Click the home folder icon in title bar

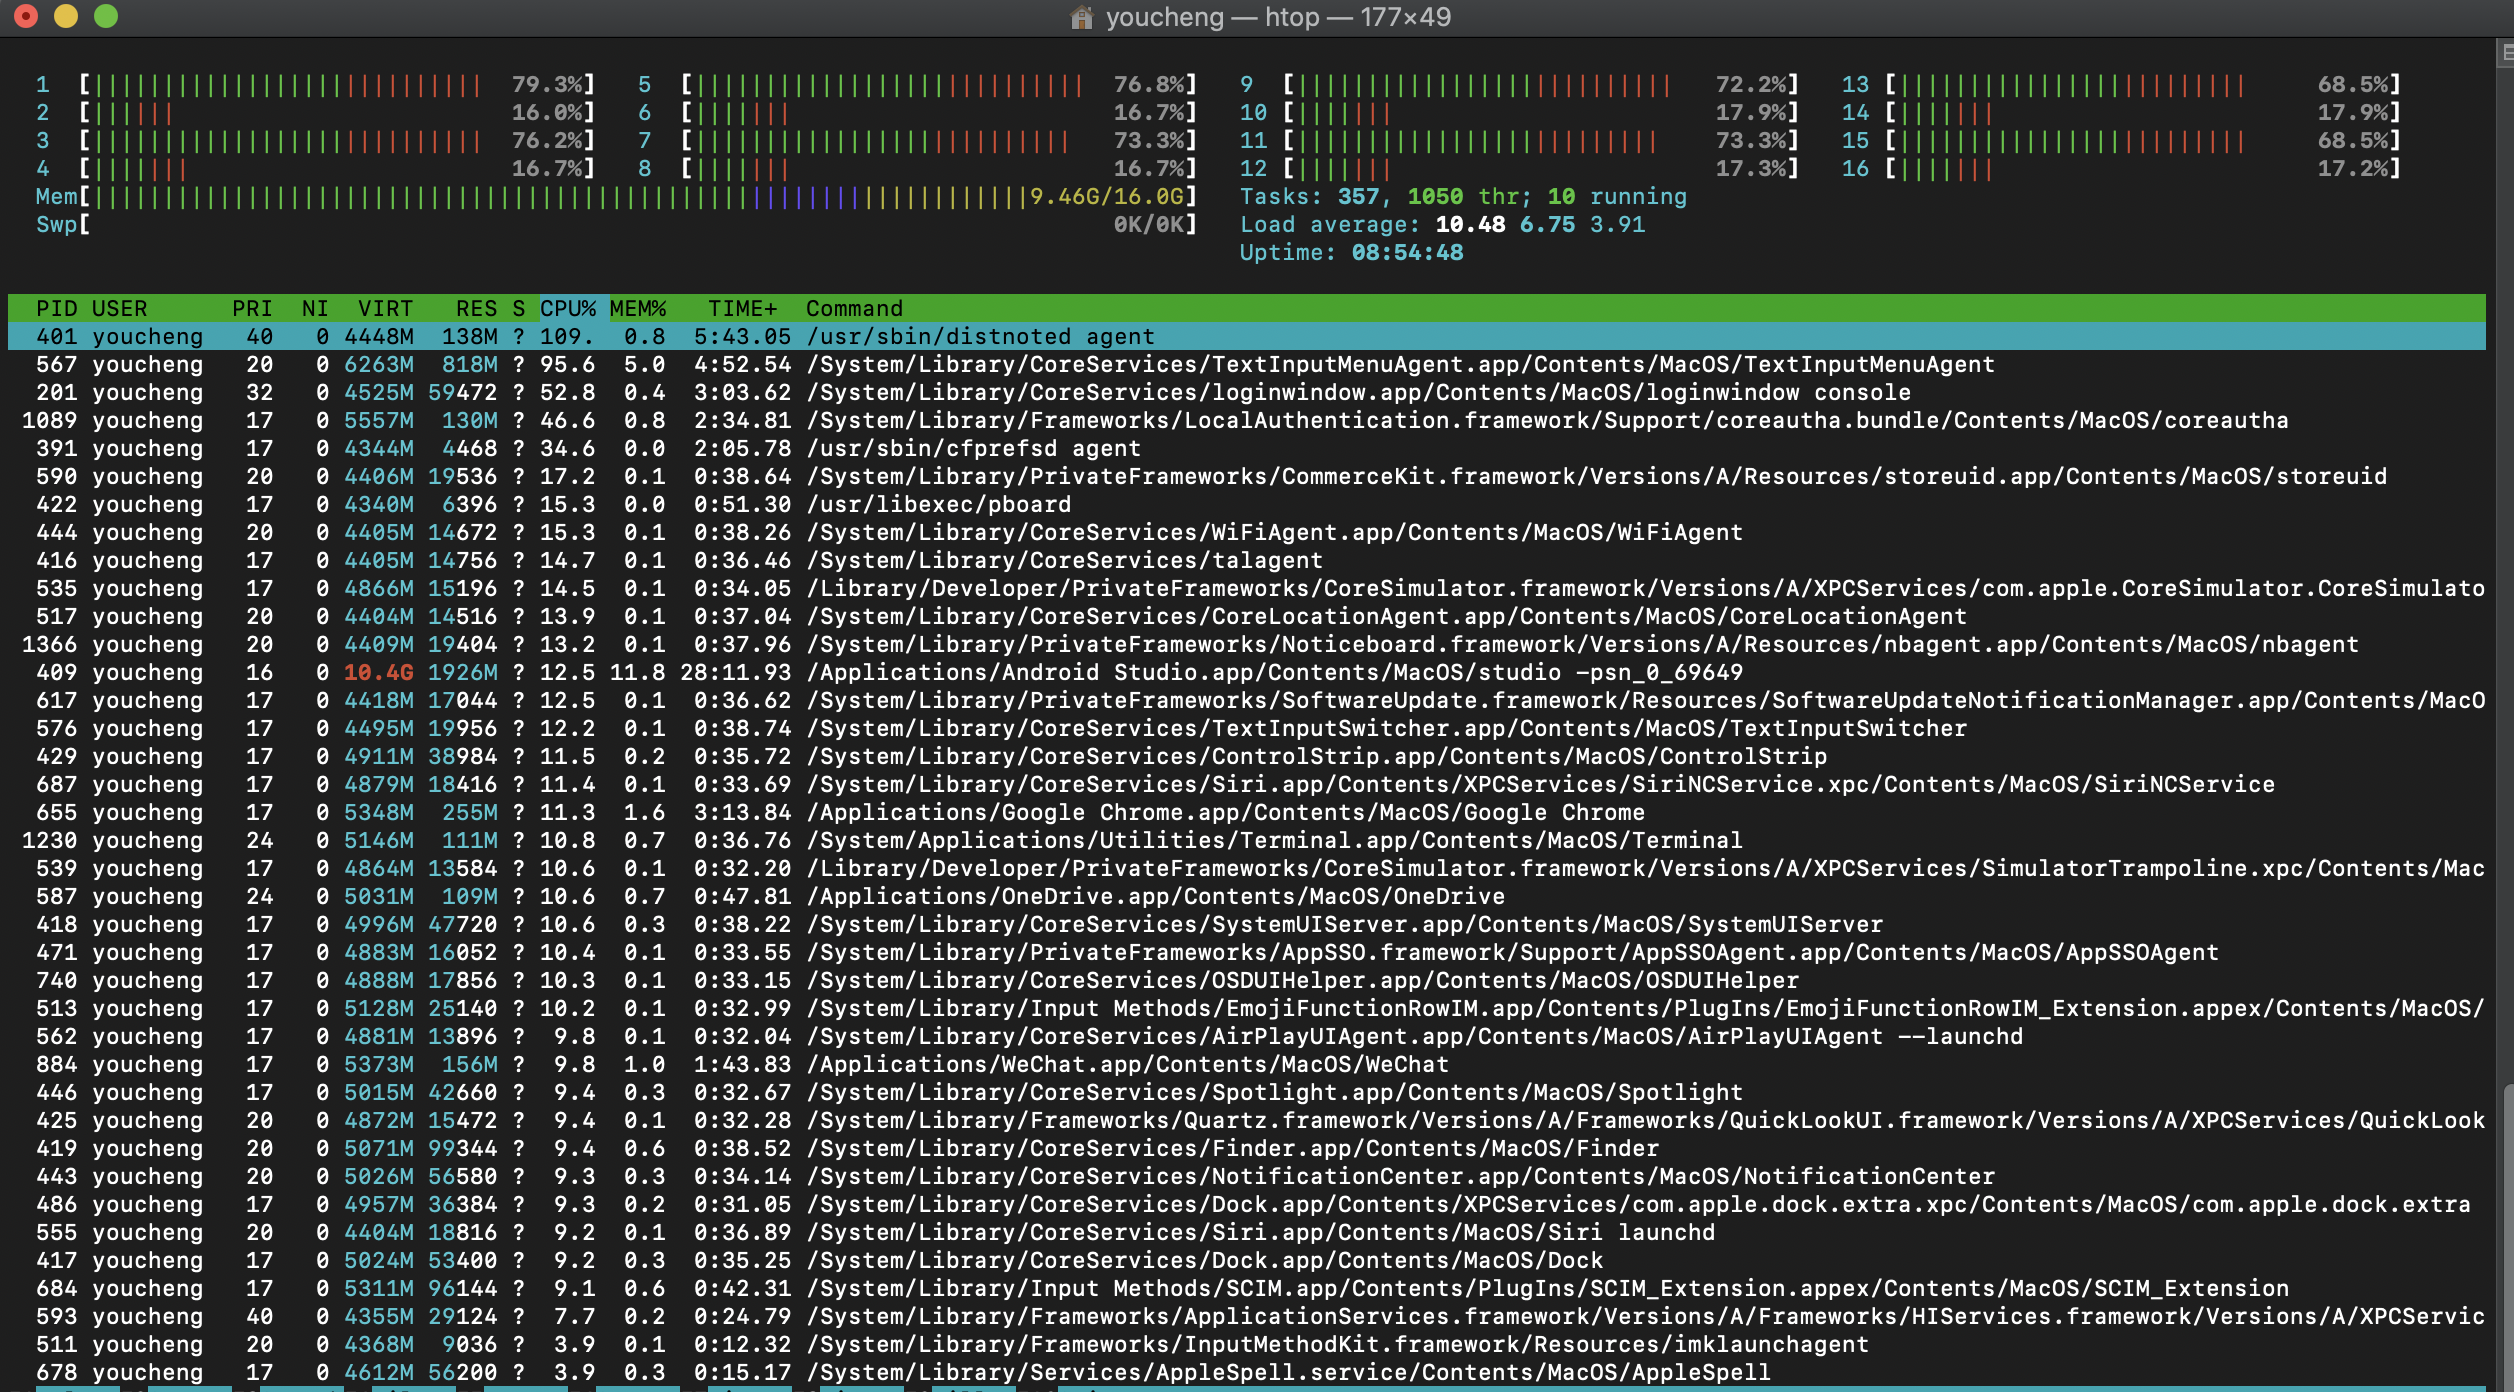[1081, 17]
